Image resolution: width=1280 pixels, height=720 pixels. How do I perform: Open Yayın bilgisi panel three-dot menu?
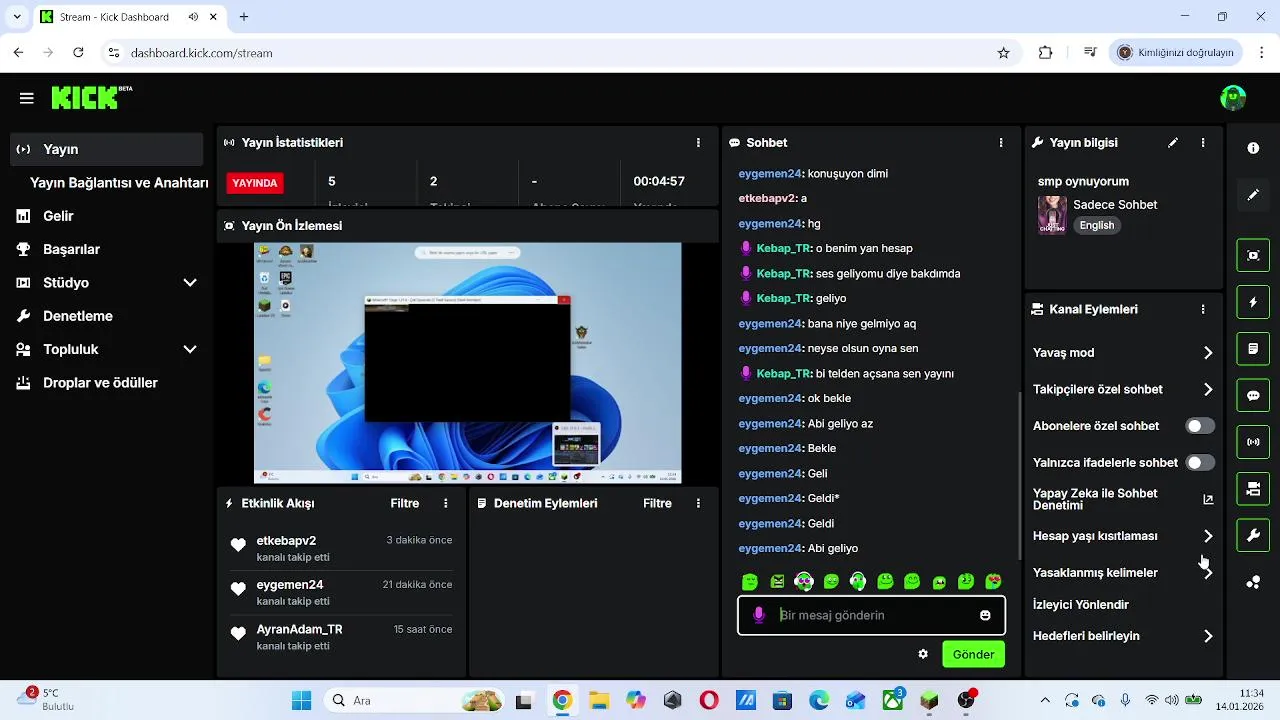[x=1203, y=143]
